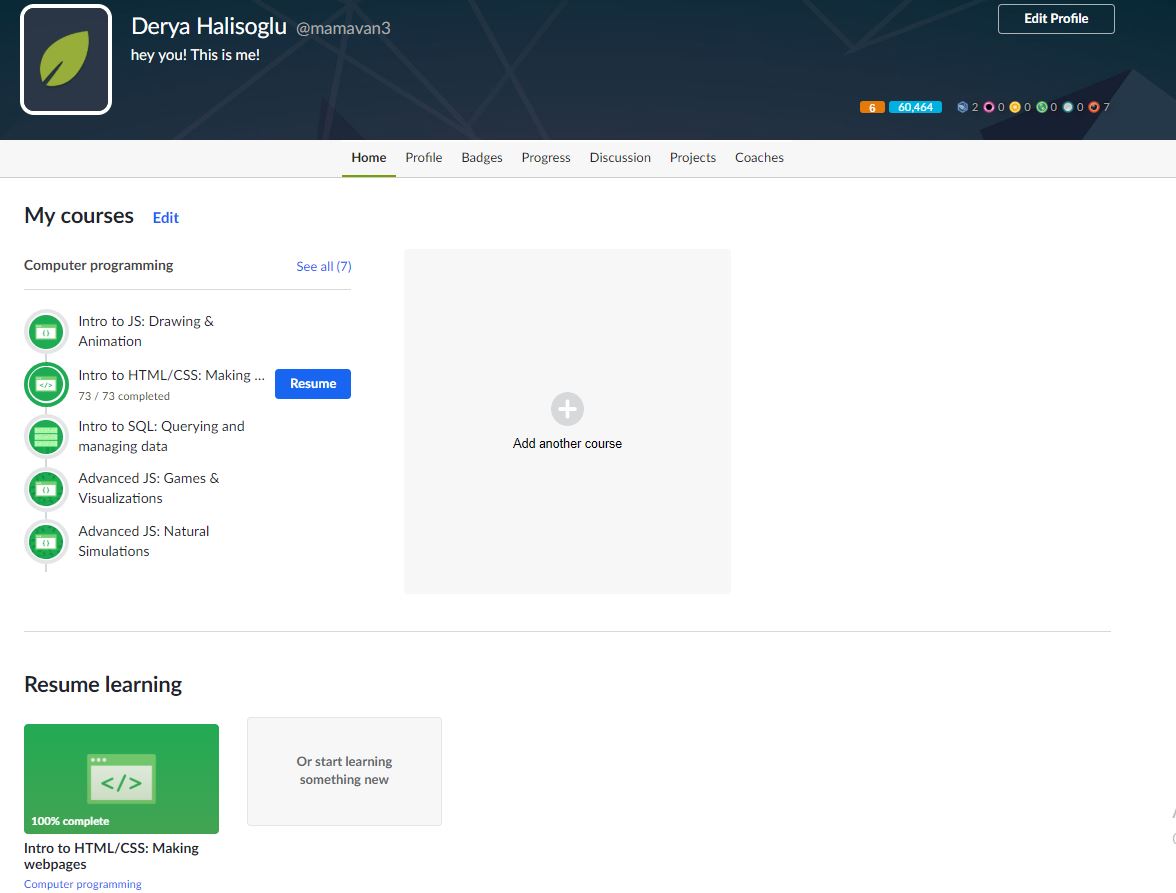Click the Intro to JS Drawing course icon
This screenshot has width=1176, height=893.
[46, 331]
